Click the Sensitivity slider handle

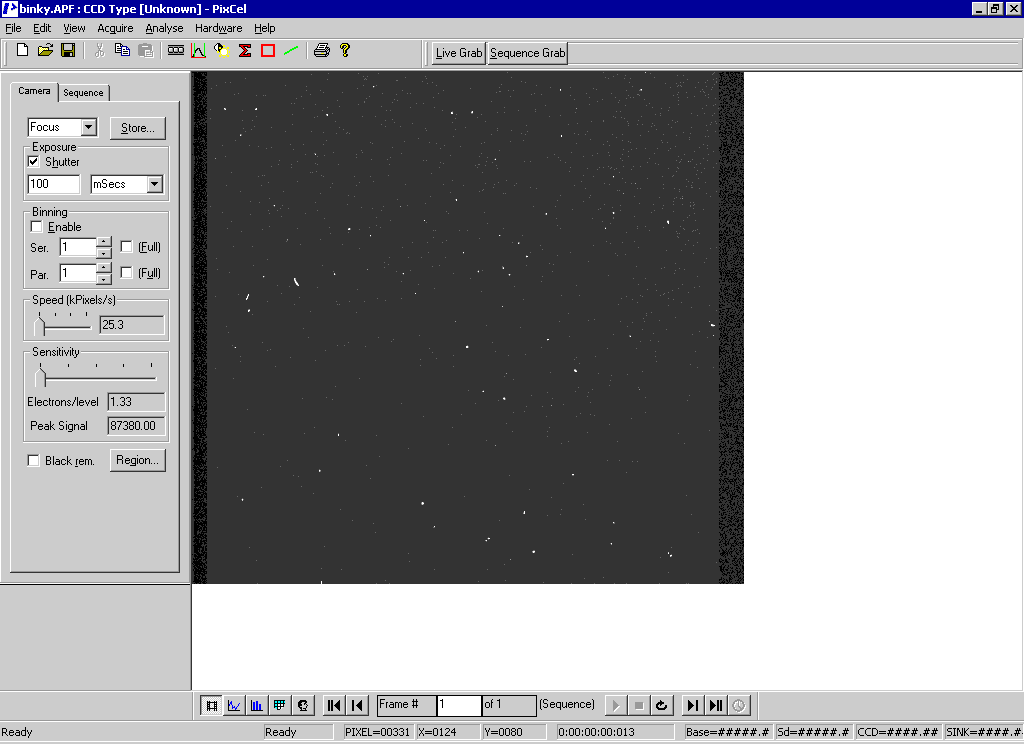pyautogui.click(x=40, y=377)
